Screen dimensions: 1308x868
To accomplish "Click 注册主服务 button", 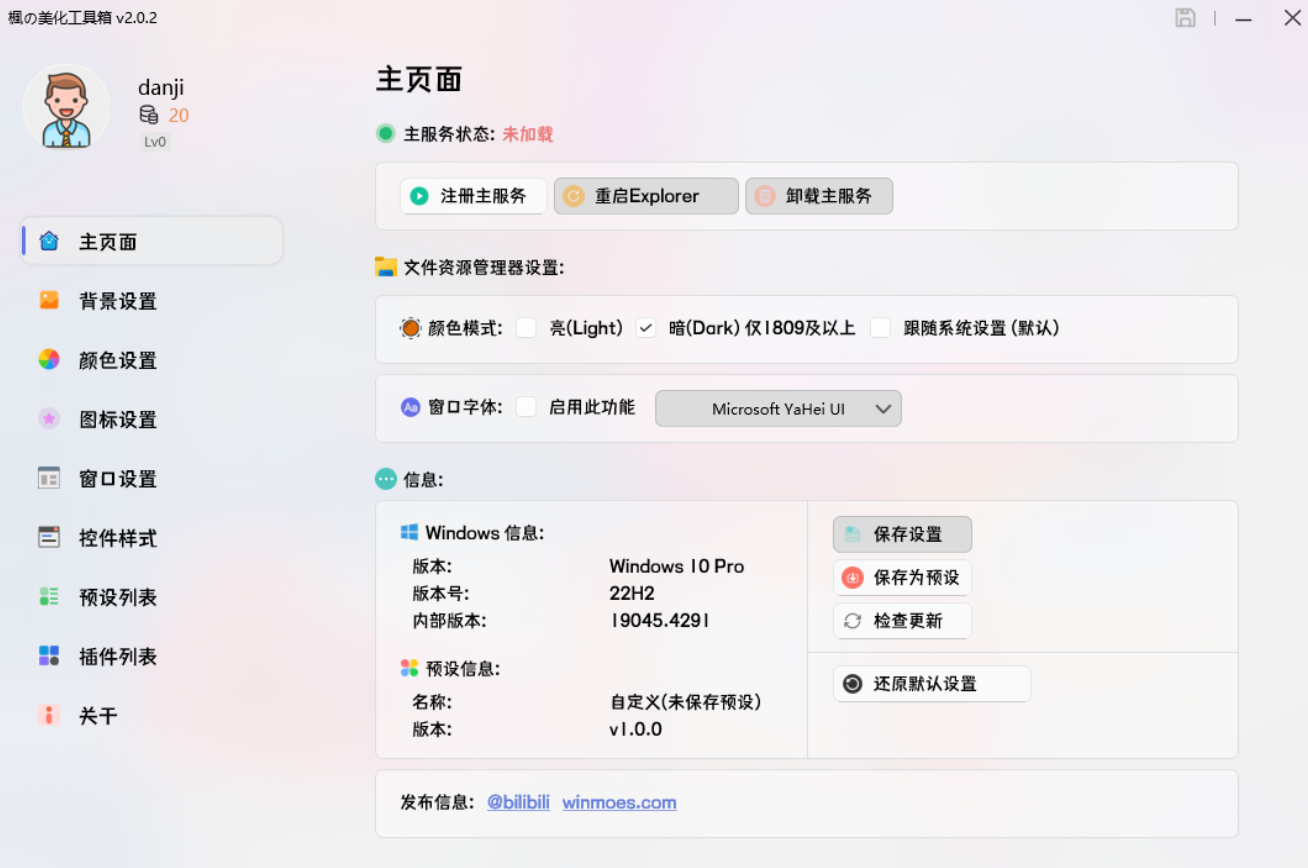I will (x=473, y=196).
